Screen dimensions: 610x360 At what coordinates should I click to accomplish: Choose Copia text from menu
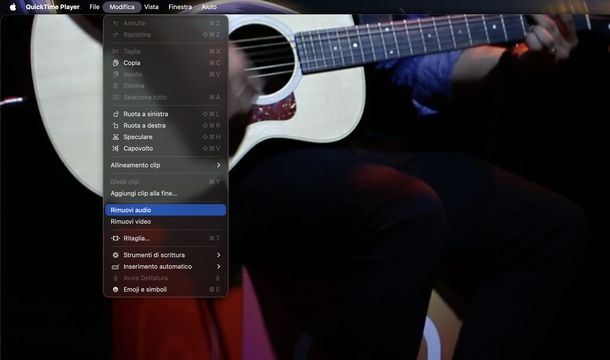point(132,63)
